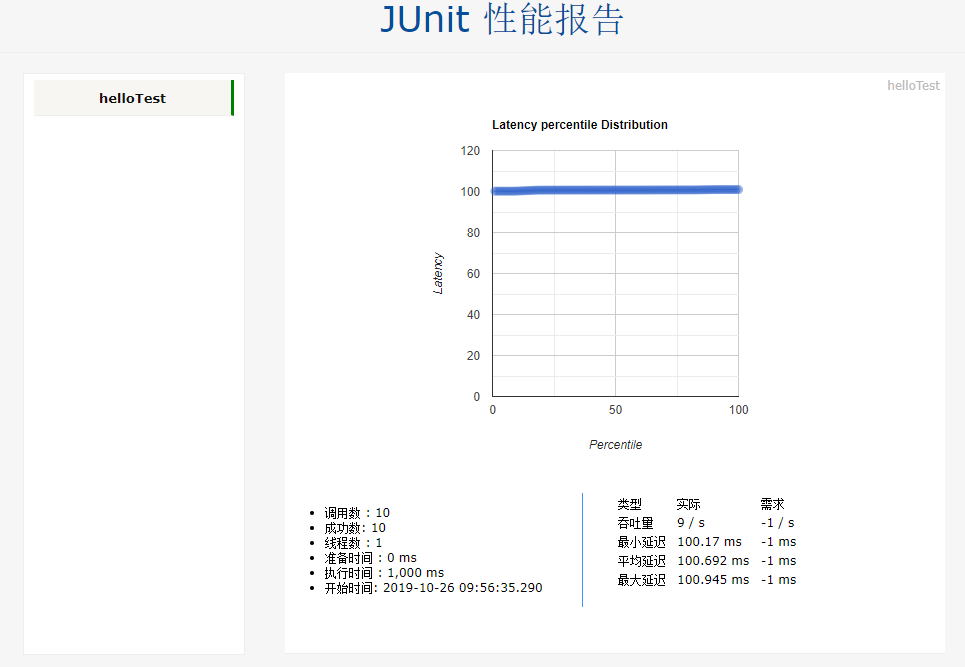Click the 实际 column header
This screenshot has height=667, width=965.
click(x=689, y=504)
